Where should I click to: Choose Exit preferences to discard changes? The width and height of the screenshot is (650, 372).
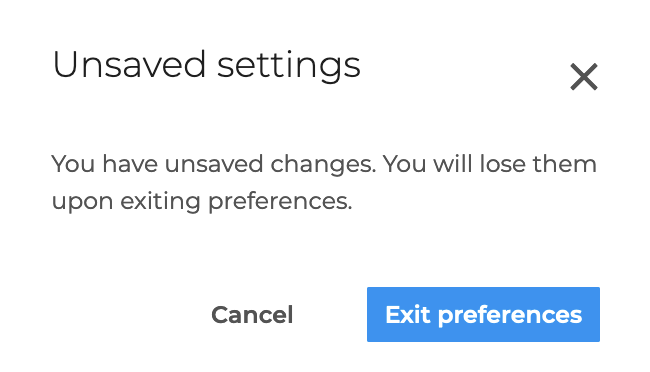483,314
